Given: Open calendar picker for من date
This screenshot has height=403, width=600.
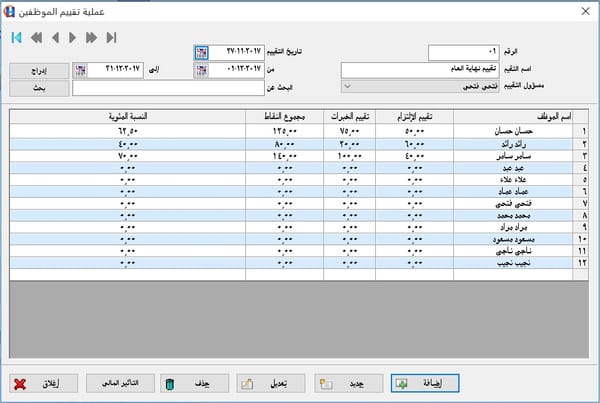Looking at the screenshot, I should (201, 70).
